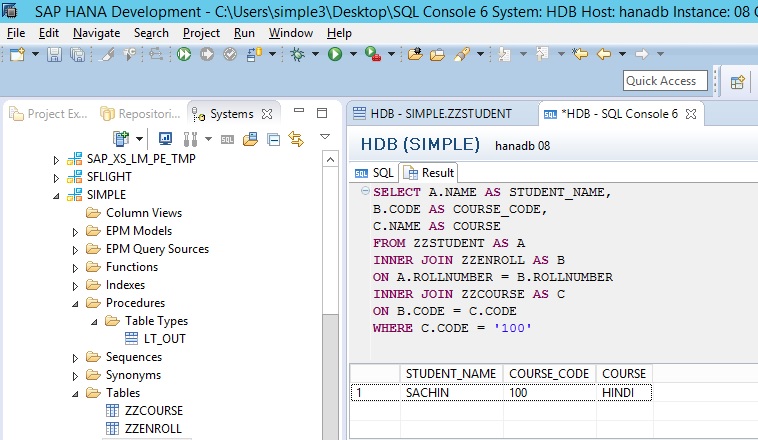Expand the SFLIGHT schema node
Viewport: 758px width, 440px height.
[x=56, y=178]
